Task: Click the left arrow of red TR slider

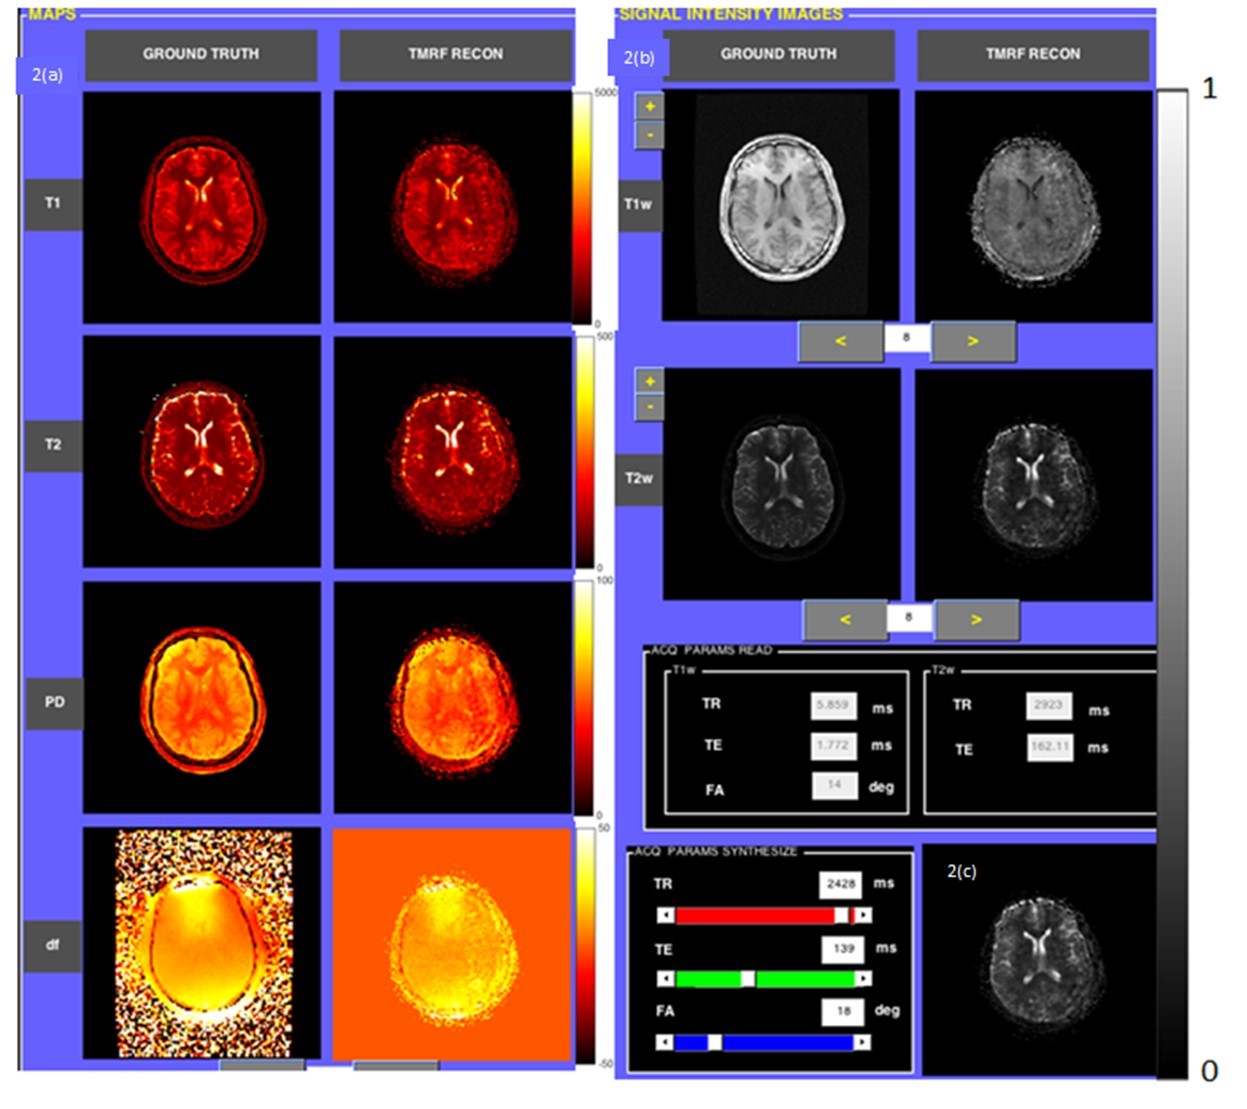Action: coord(665,915)
